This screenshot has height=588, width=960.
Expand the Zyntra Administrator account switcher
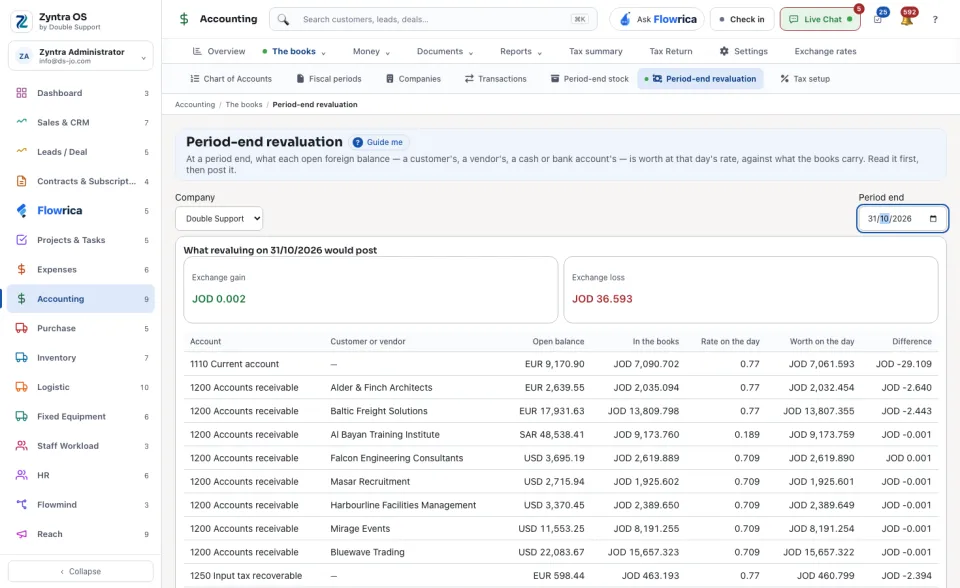[x=81, y=56]
